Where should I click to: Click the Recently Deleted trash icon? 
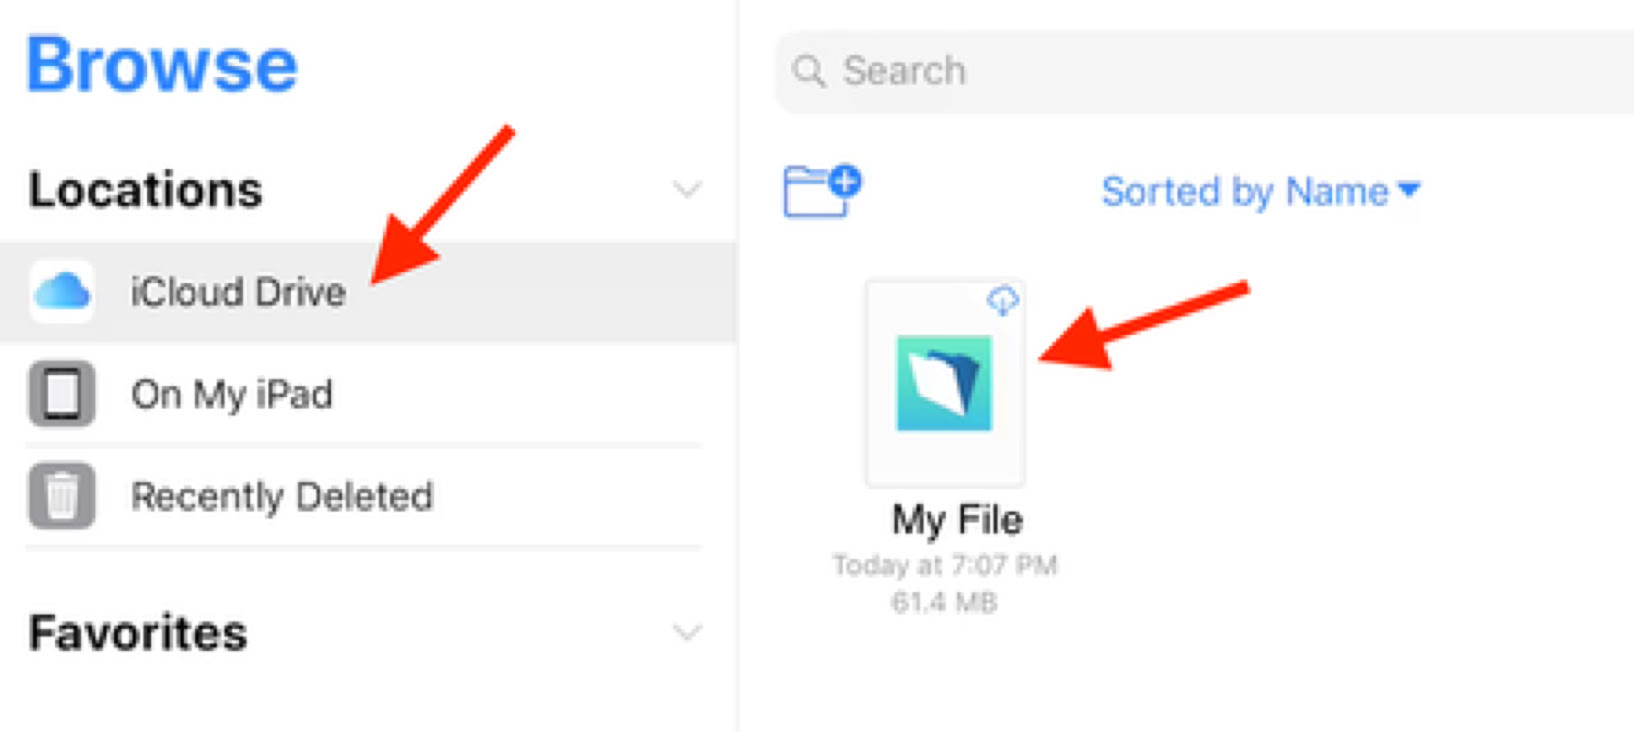pyautogui.click(x=62, y=496)
